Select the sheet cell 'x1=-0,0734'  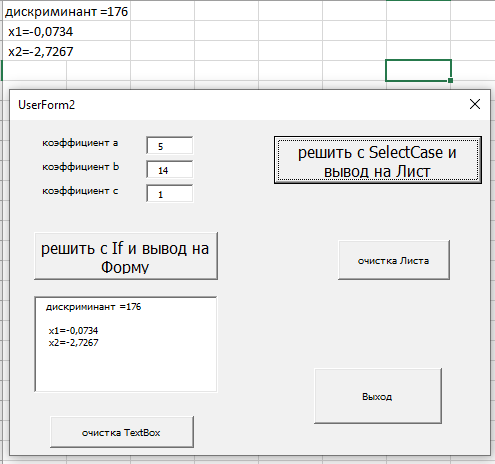click(66, 31)
